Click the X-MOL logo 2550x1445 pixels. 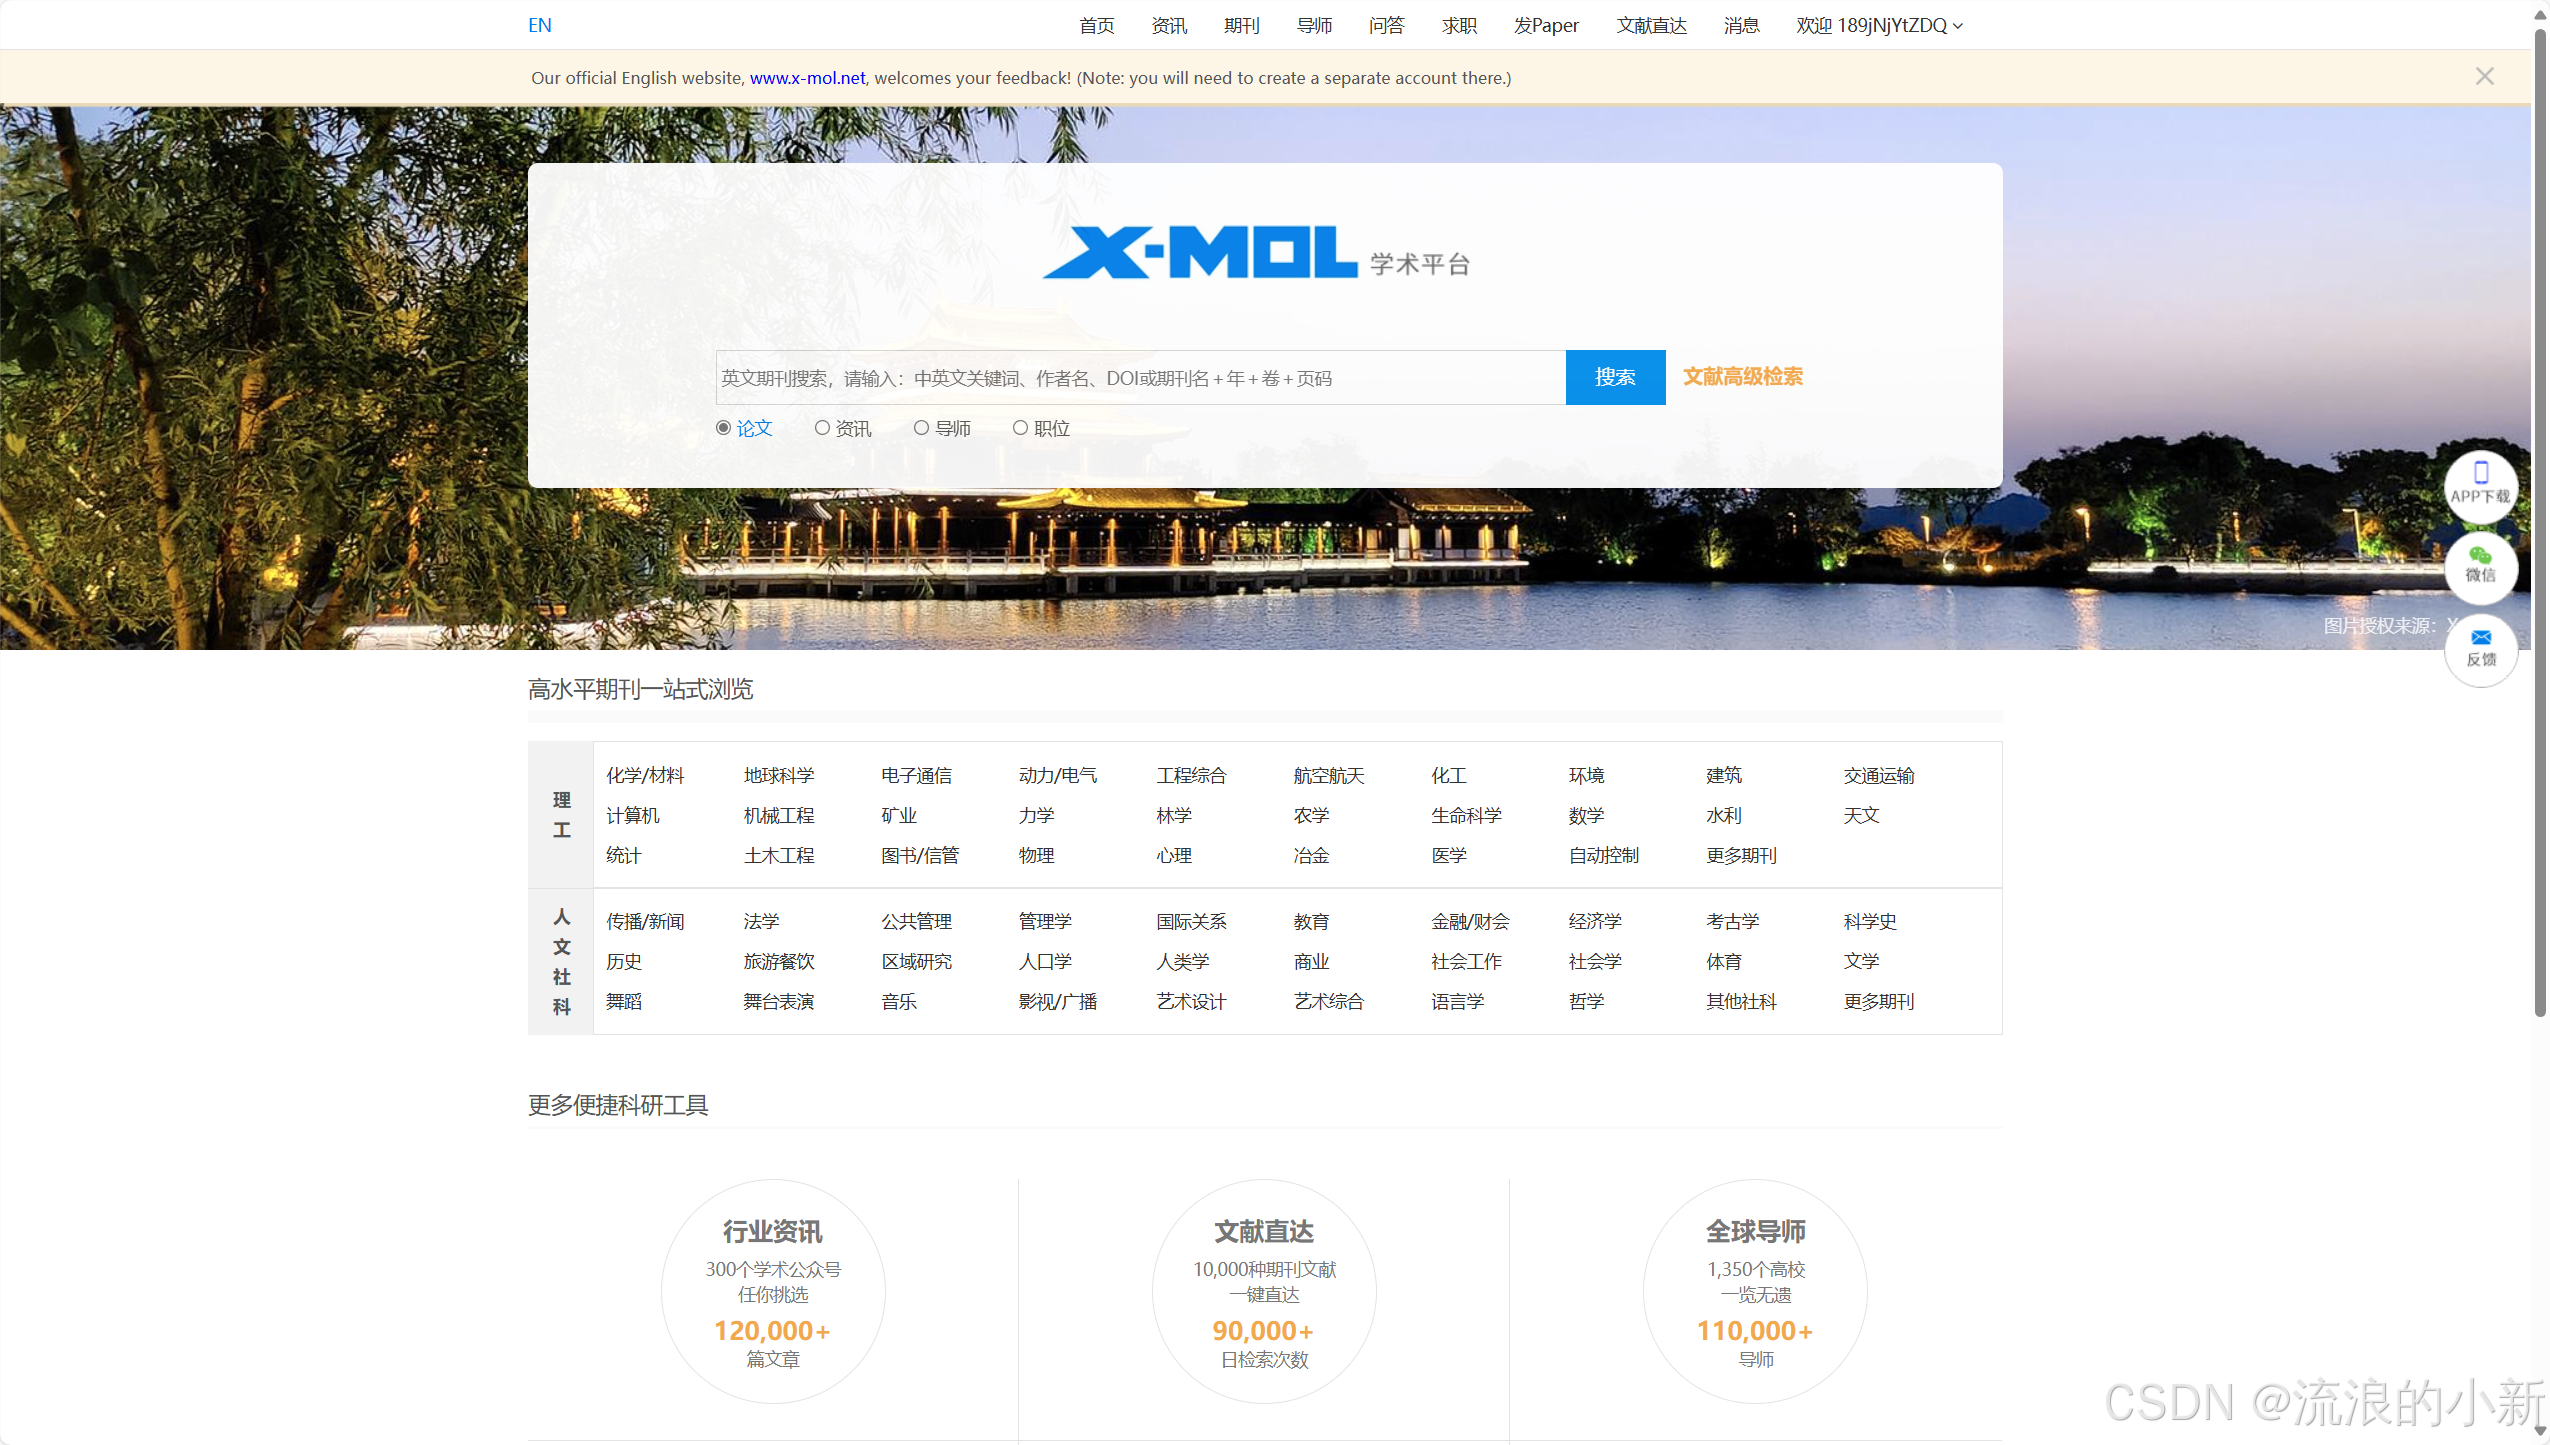(x=1200, y=252)
